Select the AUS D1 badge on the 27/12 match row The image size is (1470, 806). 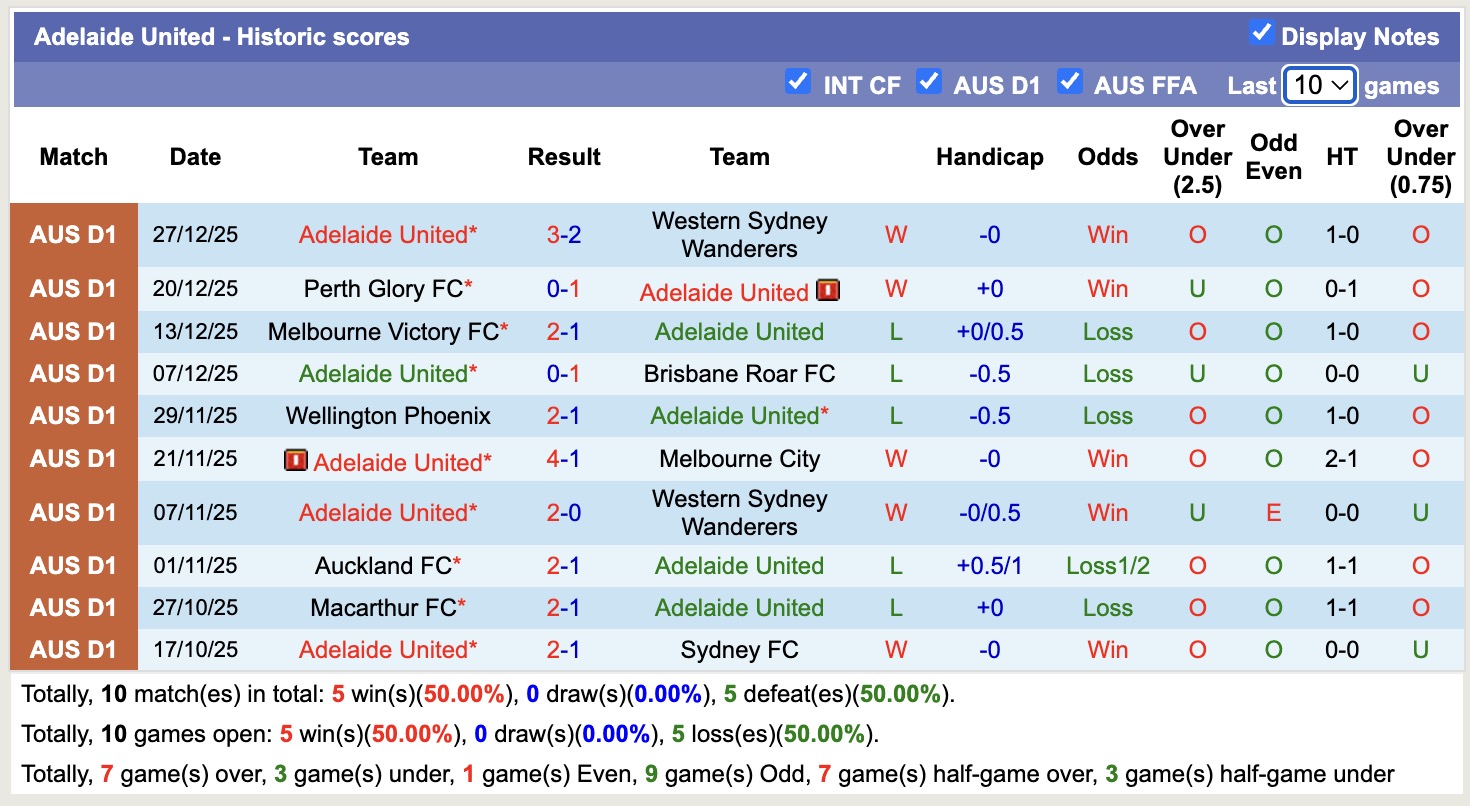74,235
